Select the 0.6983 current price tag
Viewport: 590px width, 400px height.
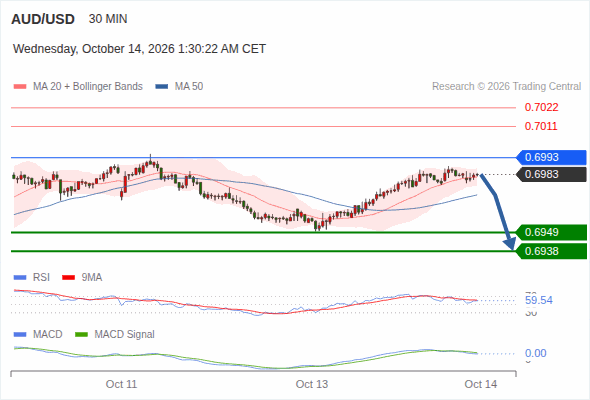551,174
